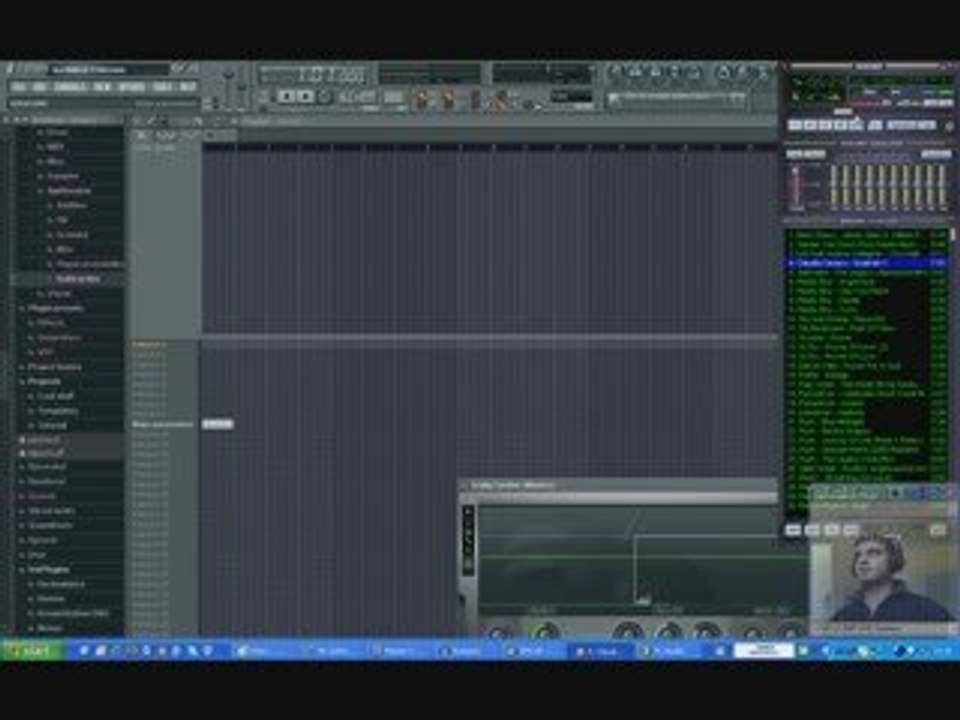Select the Main automation playlist track label

(162, 424)
